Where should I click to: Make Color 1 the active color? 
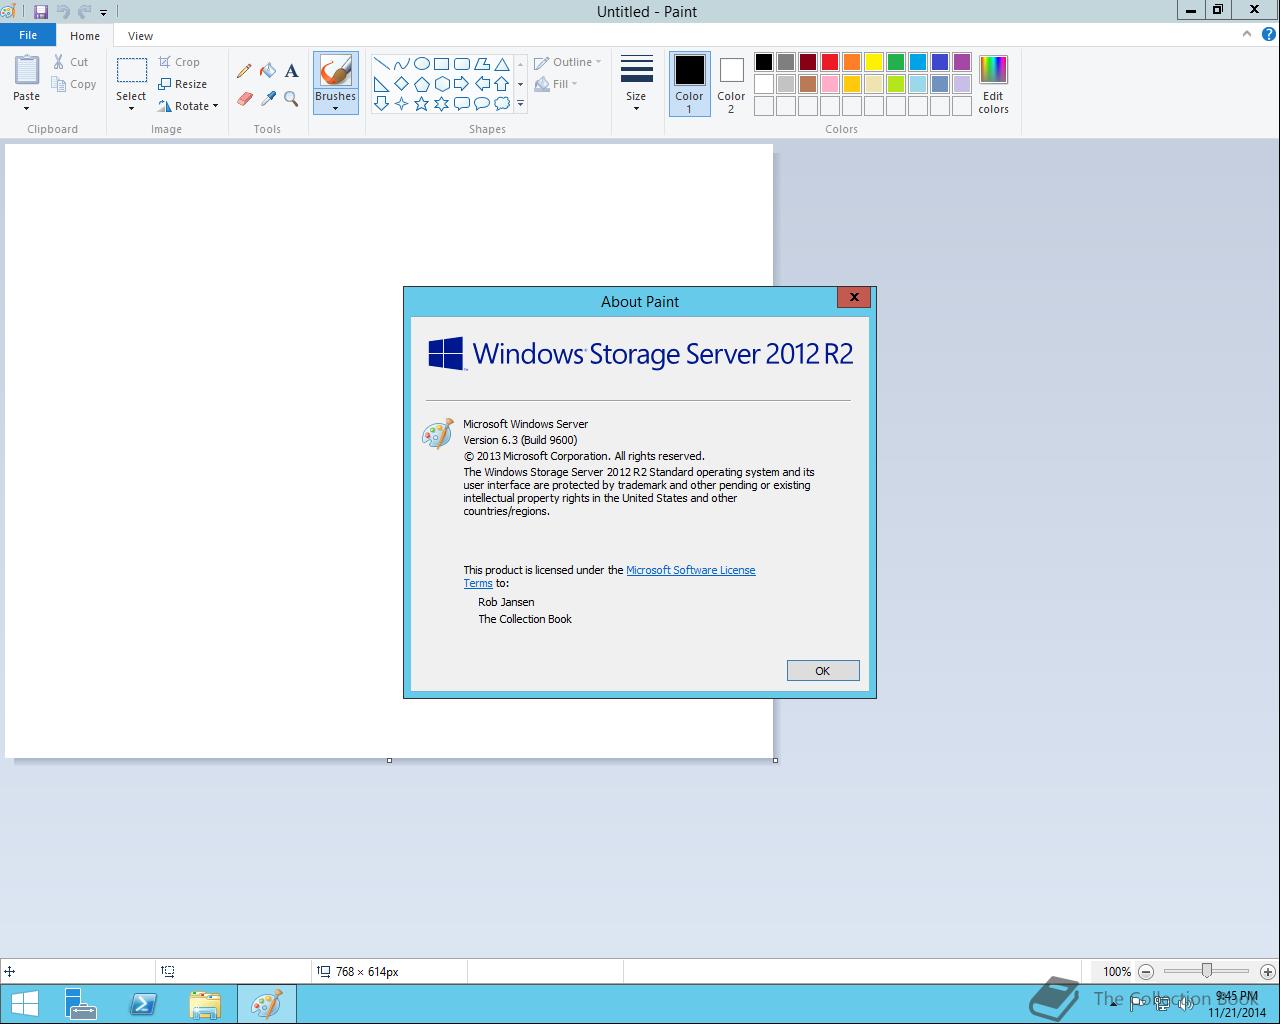point(689,84)
